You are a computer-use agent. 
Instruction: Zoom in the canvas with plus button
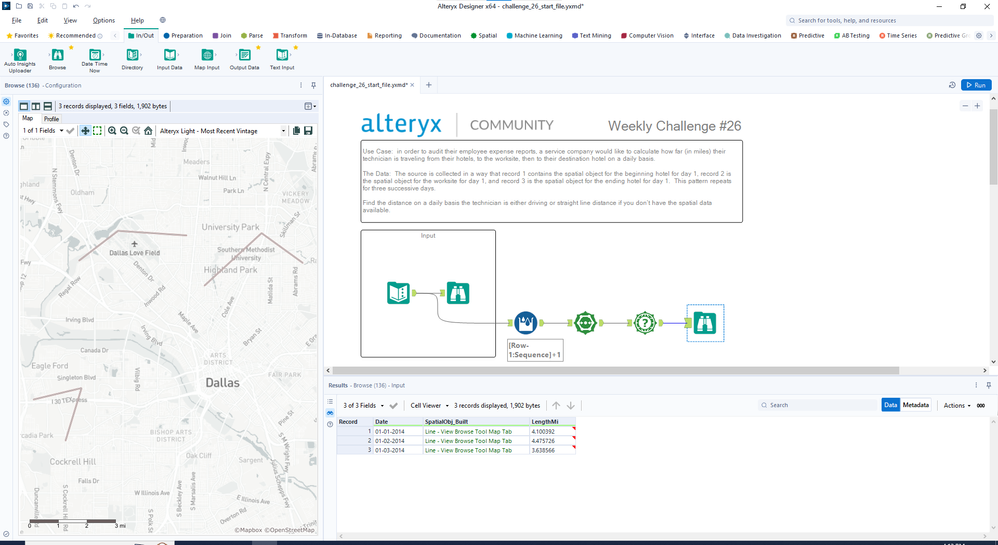tap(978, 106)
